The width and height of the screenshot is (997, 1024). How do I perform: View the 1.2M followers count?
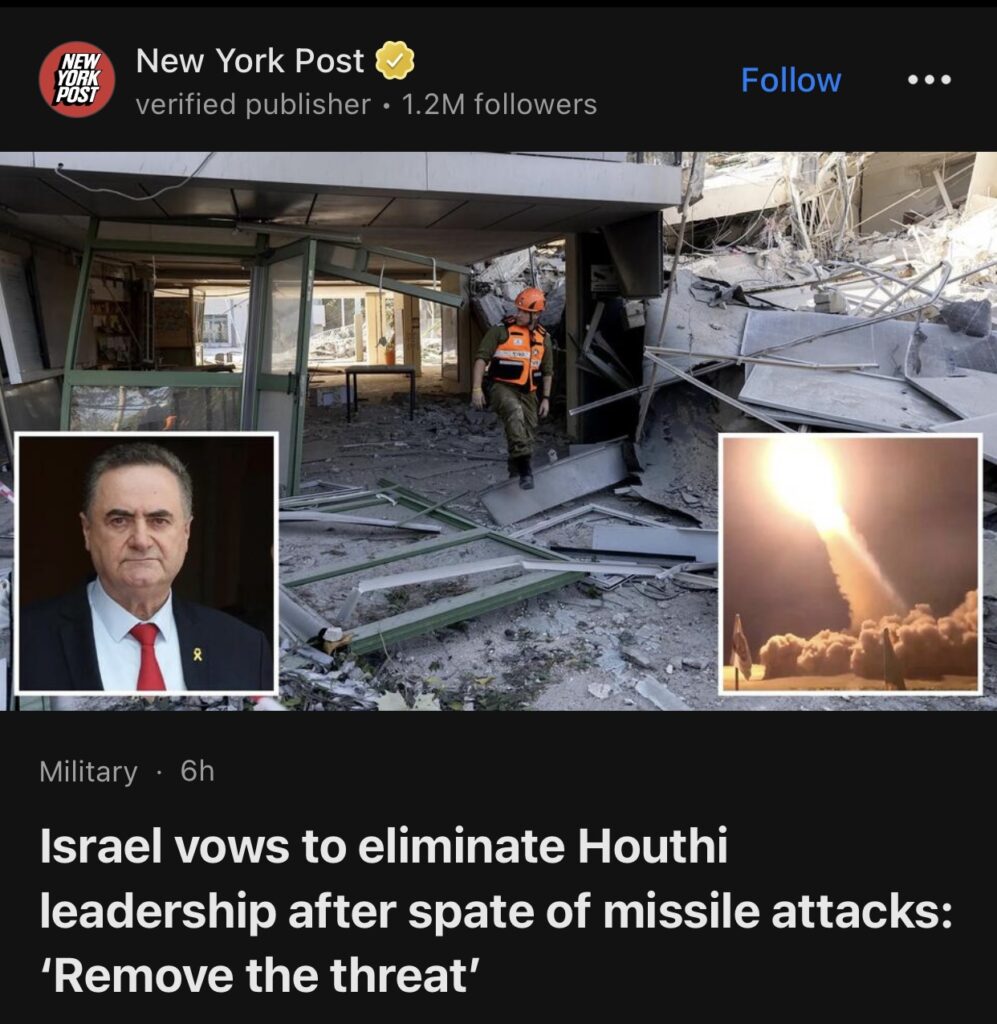point(499,104)
